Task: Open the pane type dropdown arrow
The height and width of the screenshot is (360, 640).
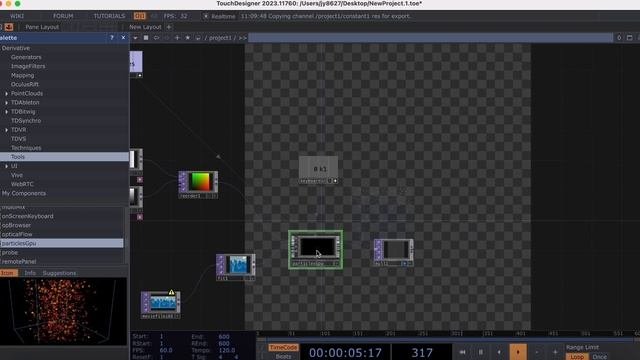Action: click(x=135, y=38)
